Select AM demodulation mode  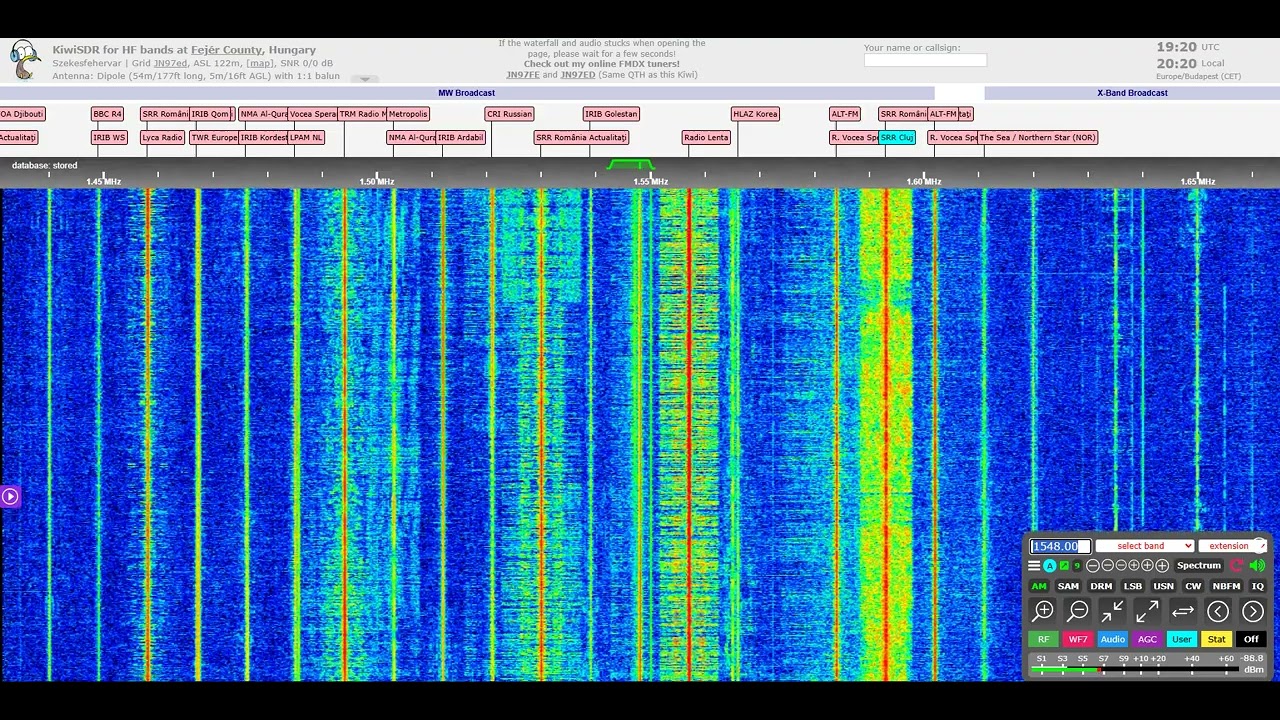tap(1039, 586)
